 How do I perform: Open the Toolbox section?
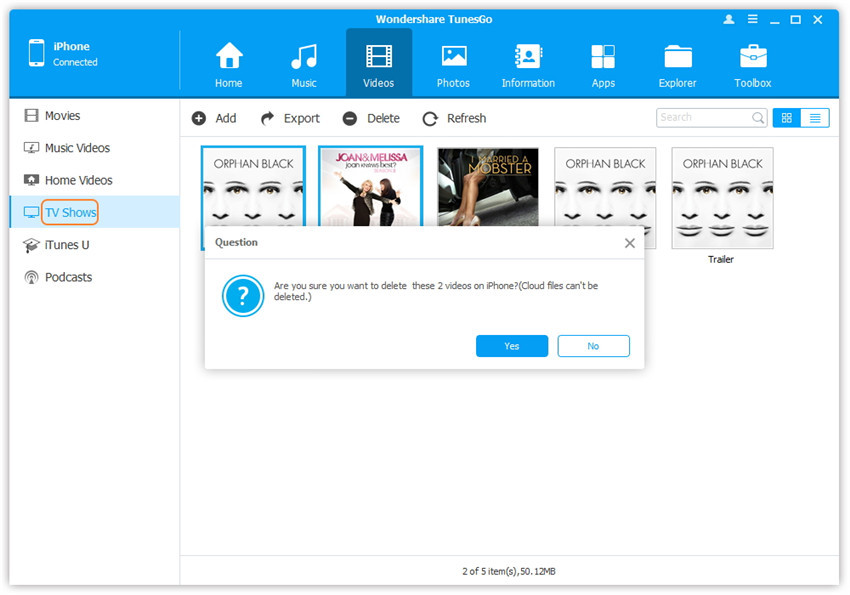pyautogui.click(x=753, y=58)
